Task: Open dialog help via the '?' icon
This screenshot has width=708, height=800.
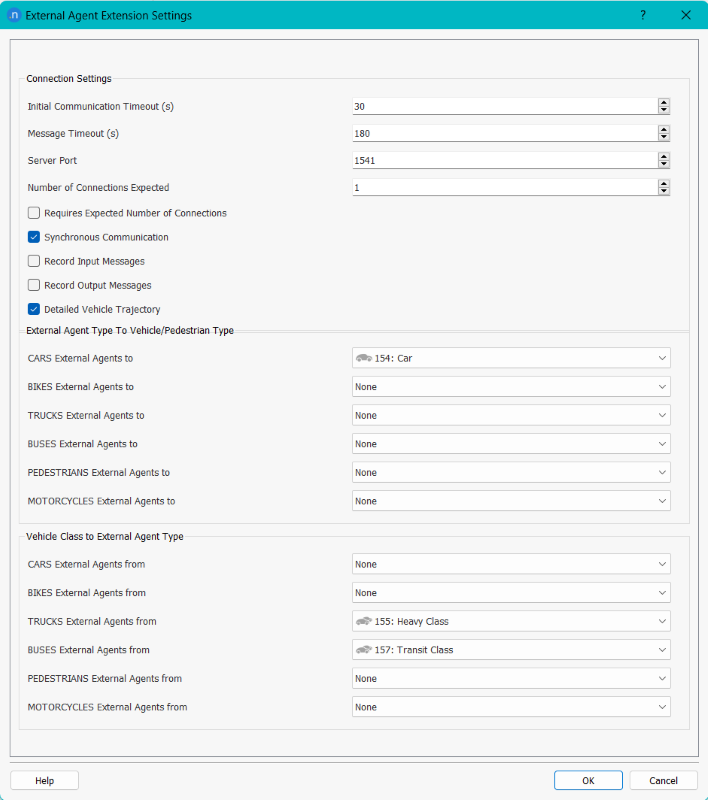Action: tap(642, 15)
